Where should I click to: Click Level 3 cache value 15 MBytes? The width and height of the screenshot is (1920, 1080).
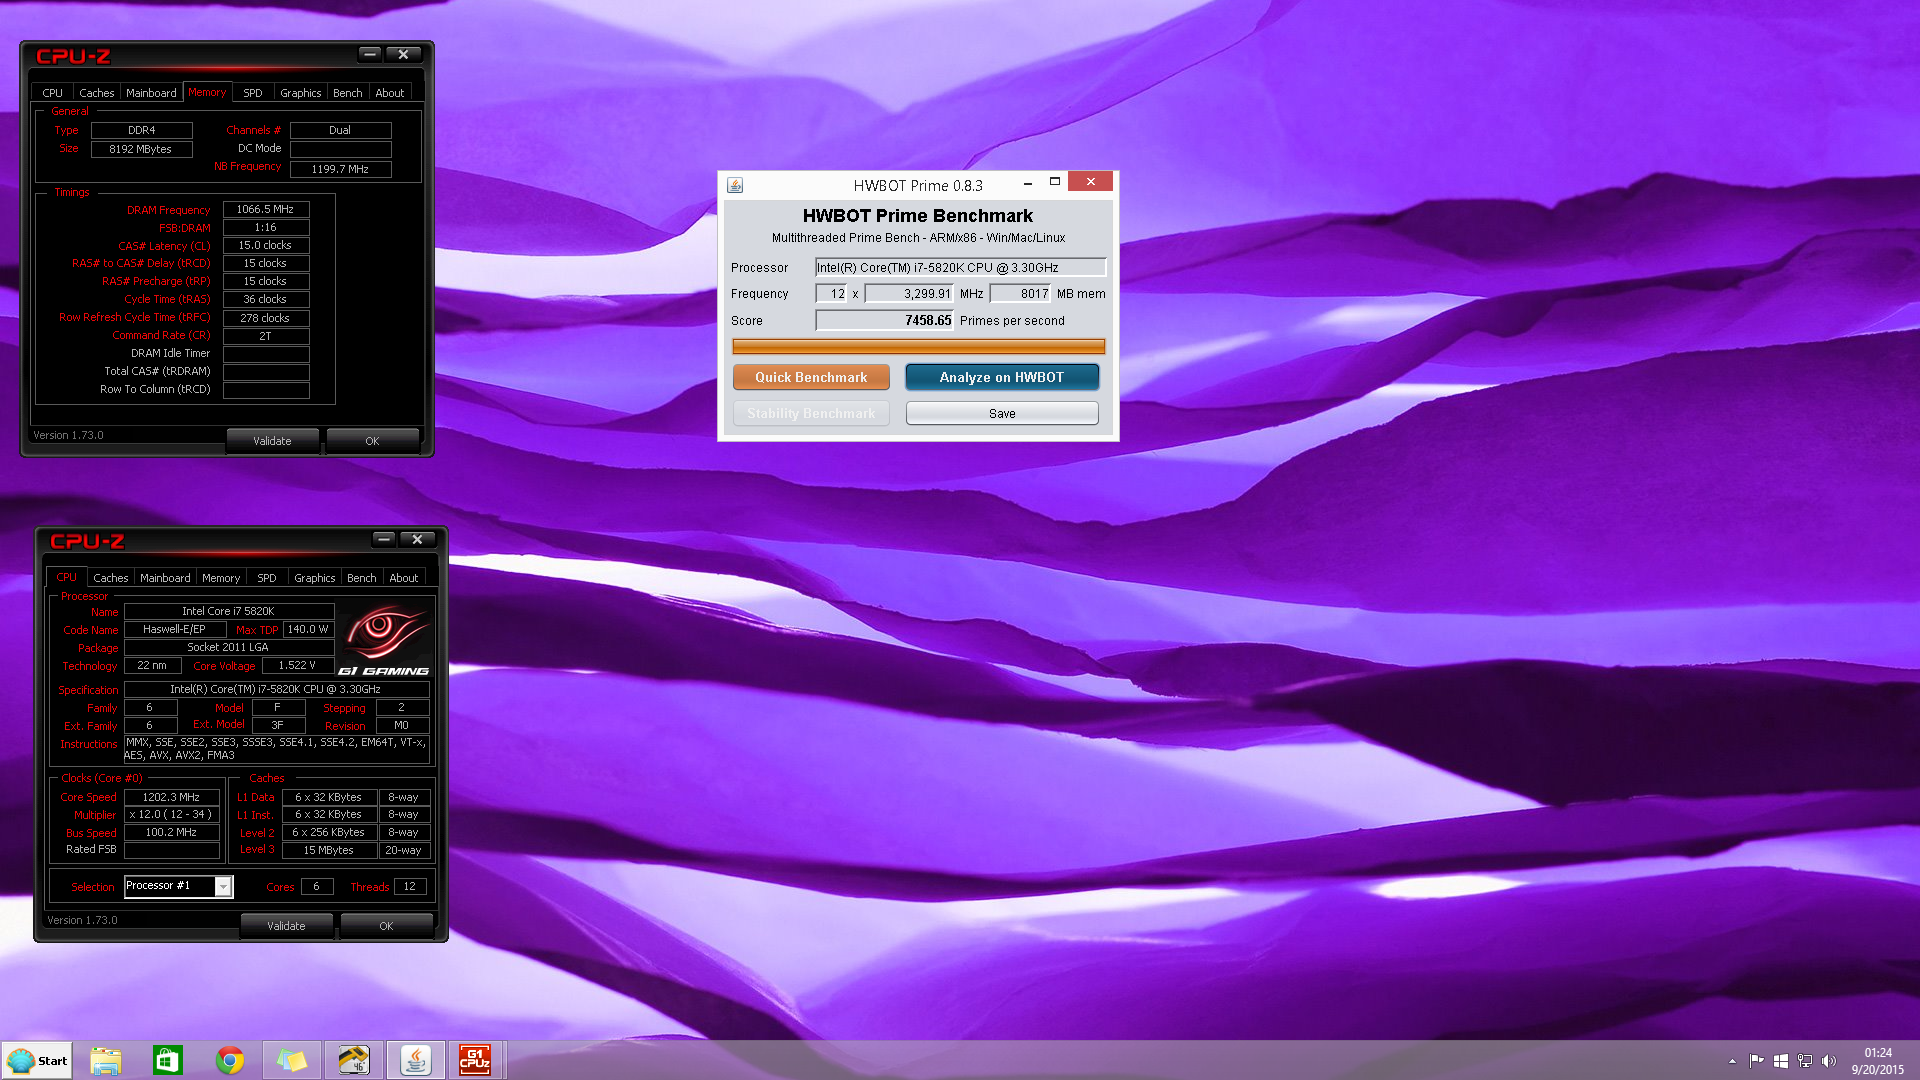pyautogui.click(x=329, y=851)
